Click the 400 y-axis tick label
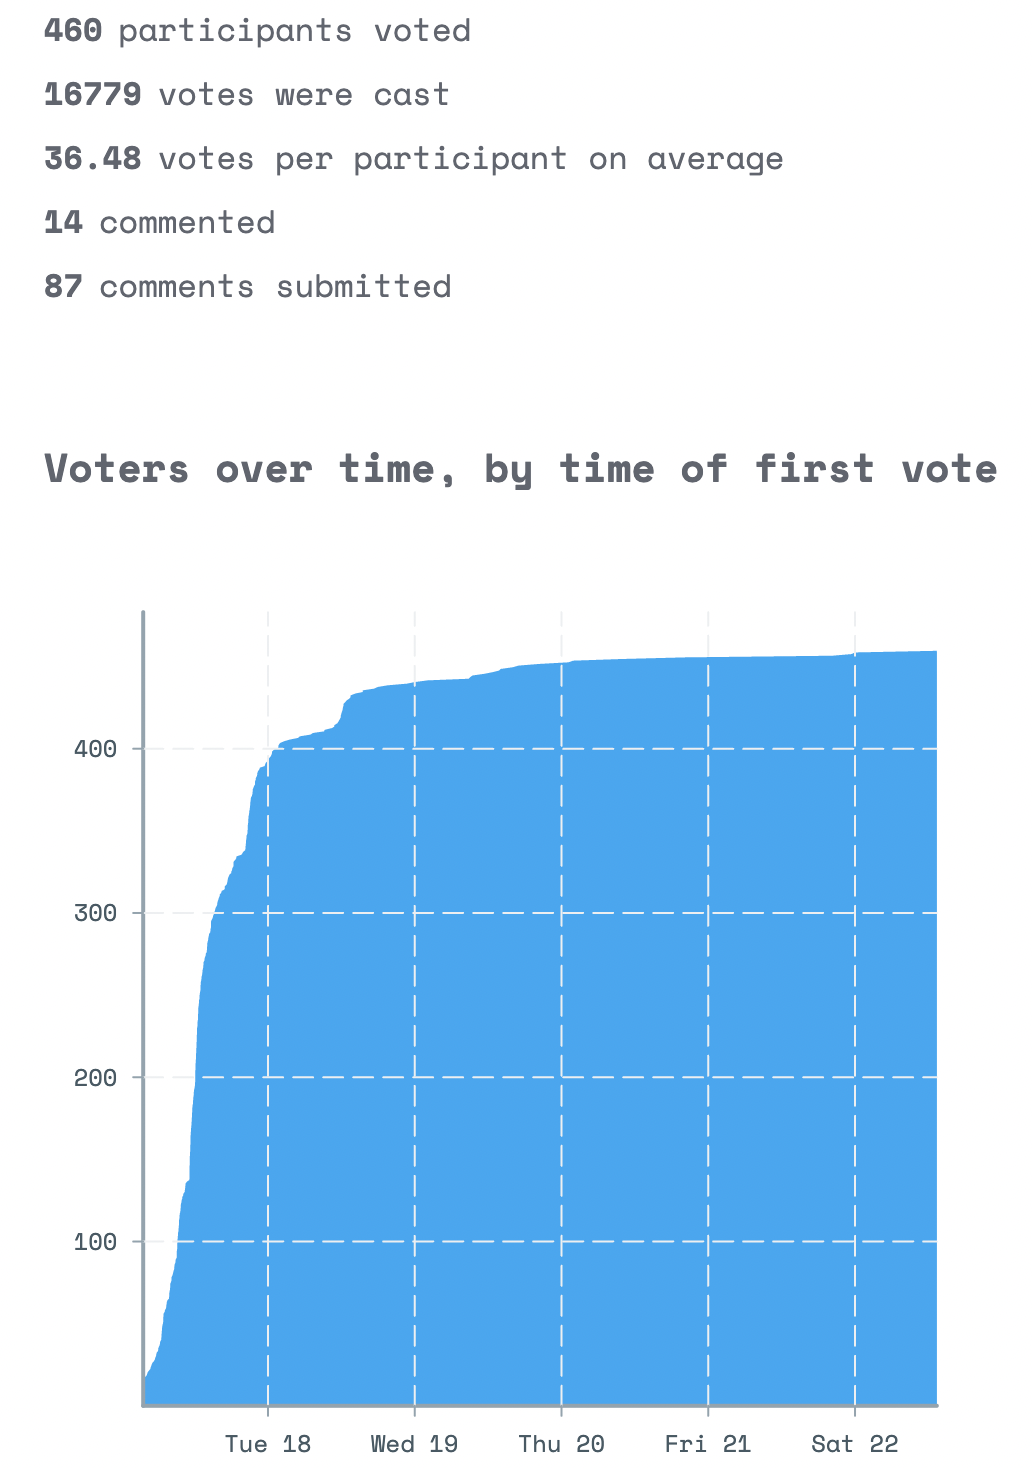The width and height of the screenshot is (1032, 1468). [x=96, y=749]
